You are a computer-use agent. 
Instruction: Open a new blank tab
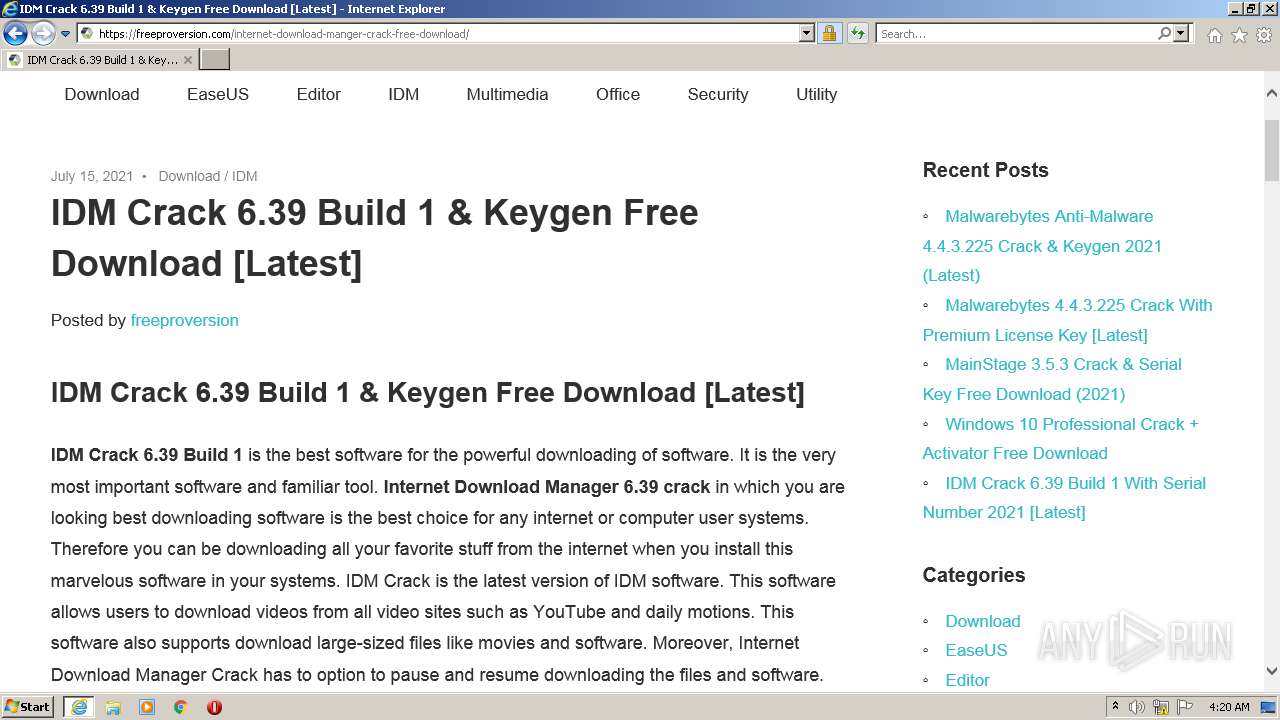(x=214, y=60)
